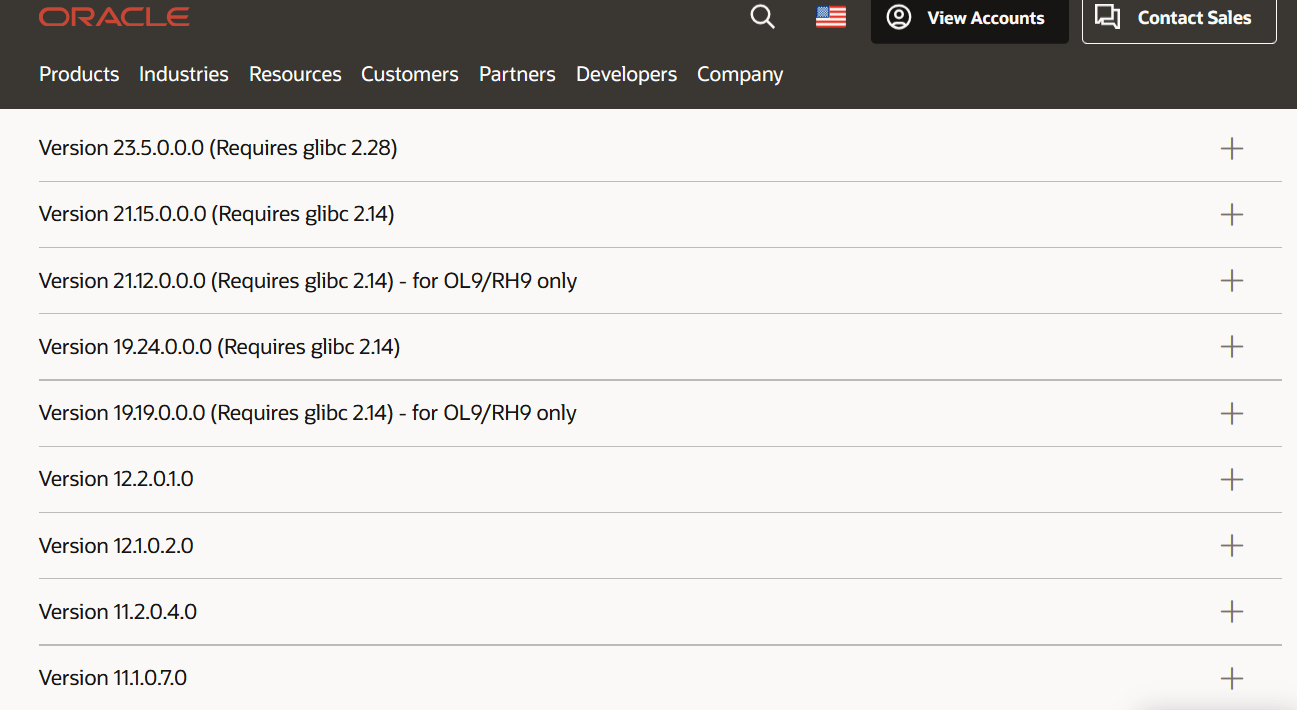Open the Industries menu
This screenshot has height=710, width=1297.
[184, 74]
